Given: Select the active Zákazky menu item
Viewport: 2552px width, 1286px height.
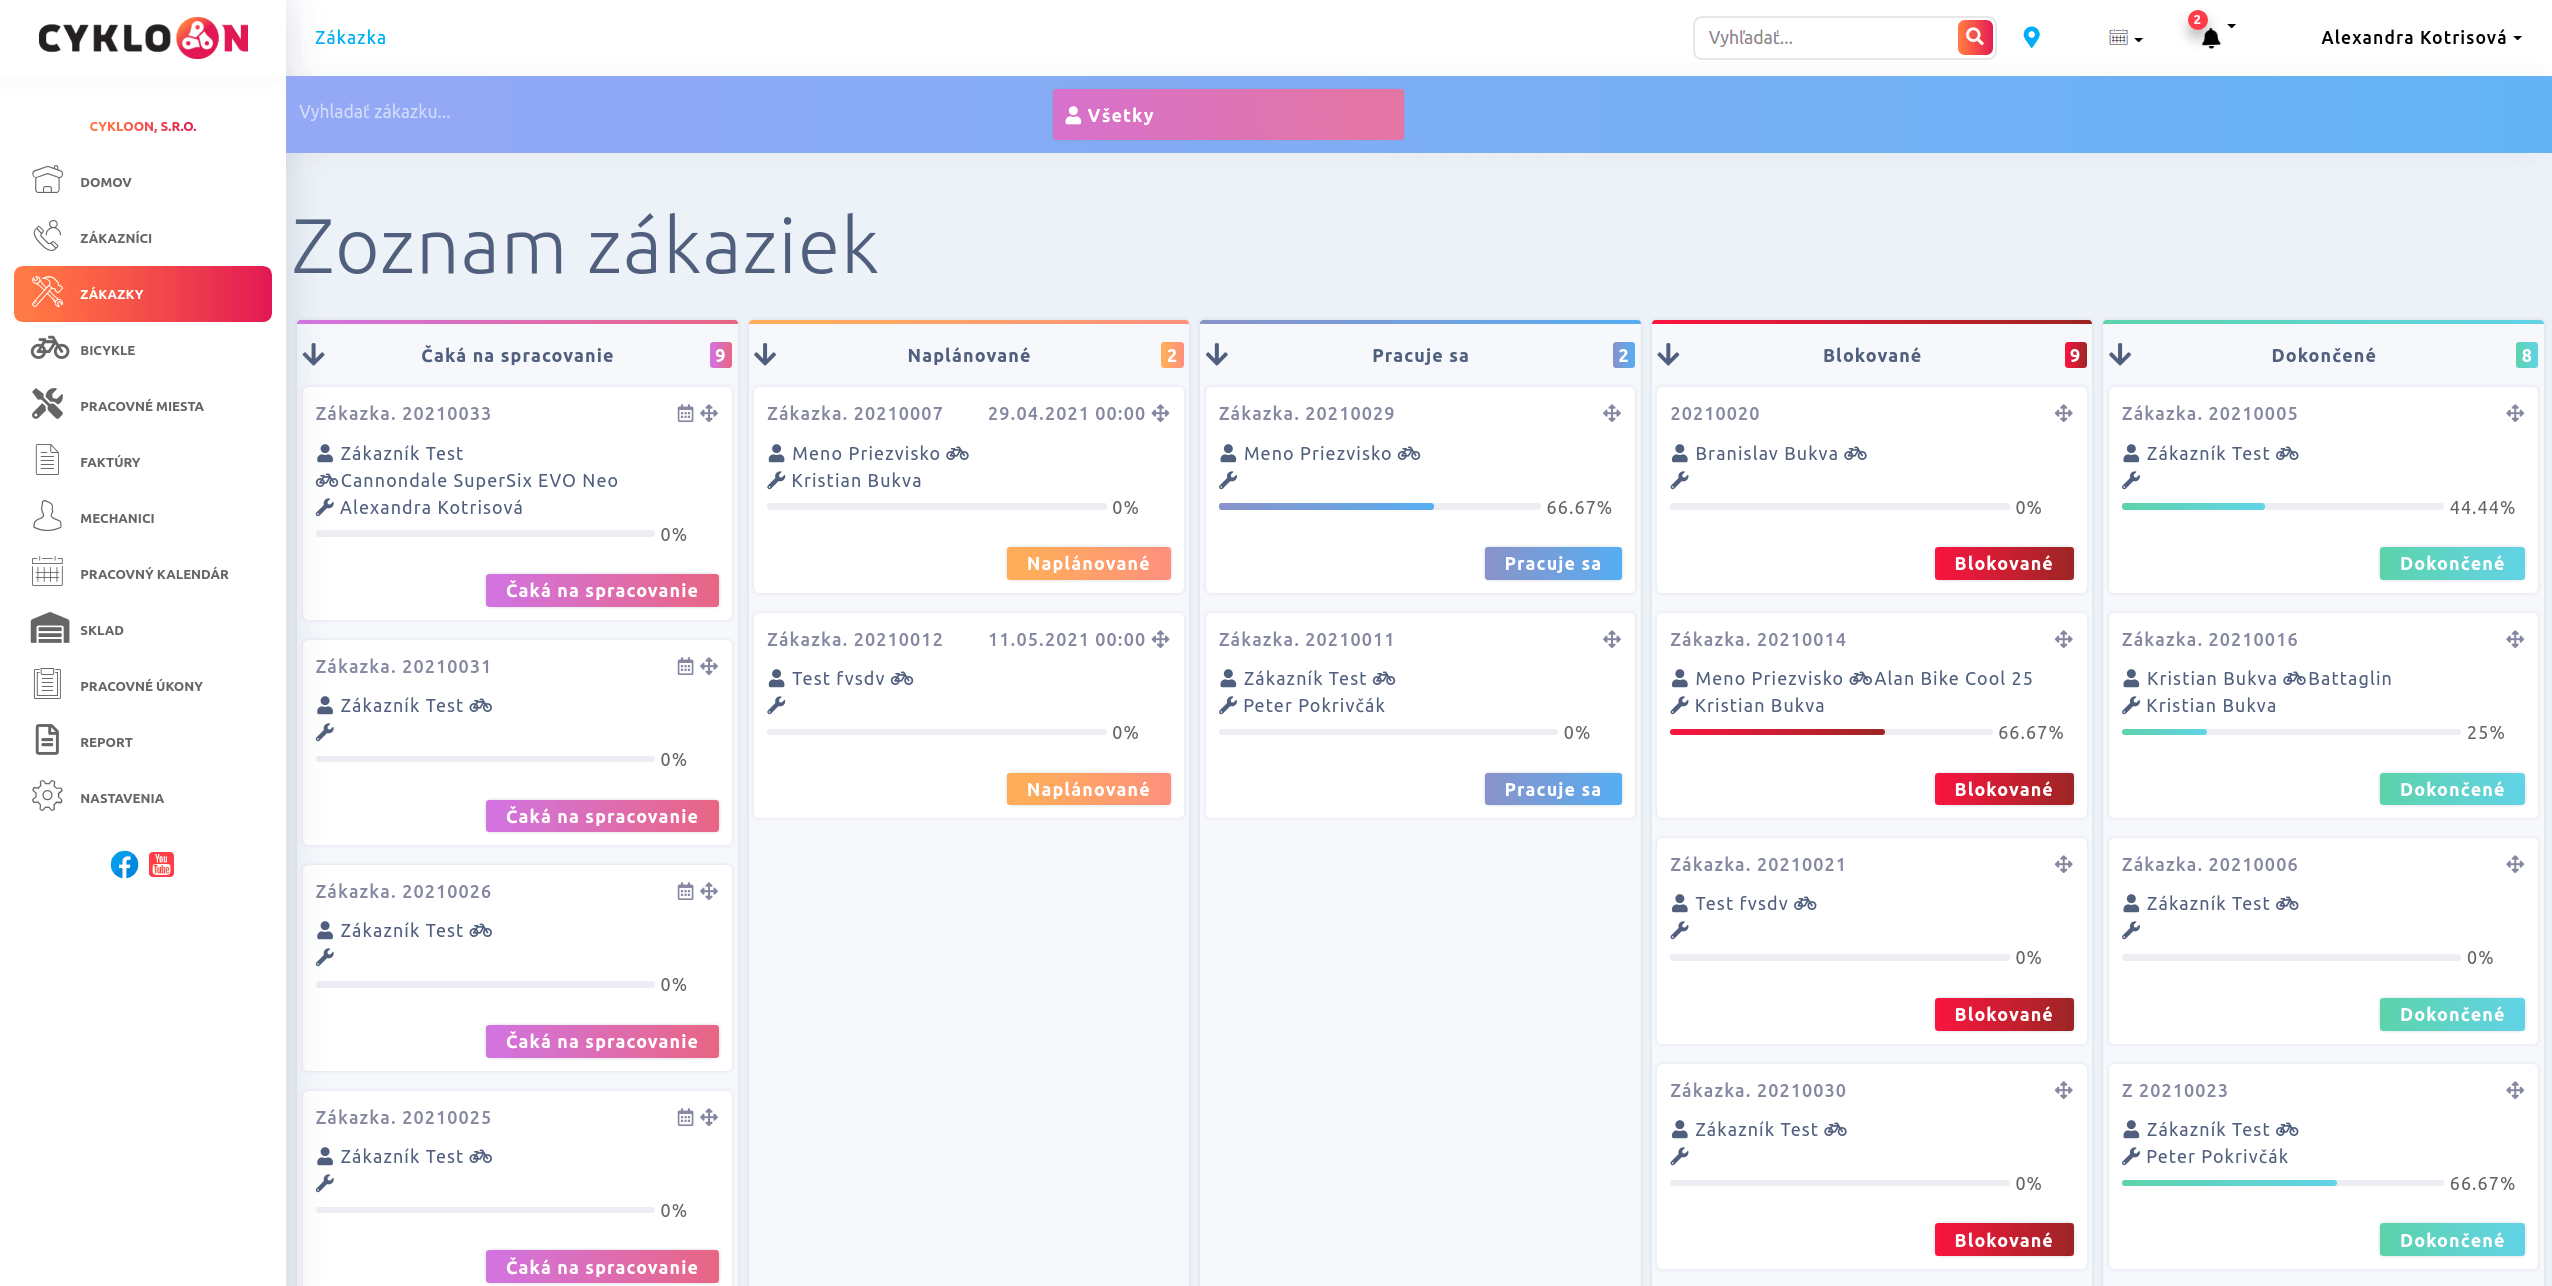Looking at the screenshot, I should click(x=143, y=294).
